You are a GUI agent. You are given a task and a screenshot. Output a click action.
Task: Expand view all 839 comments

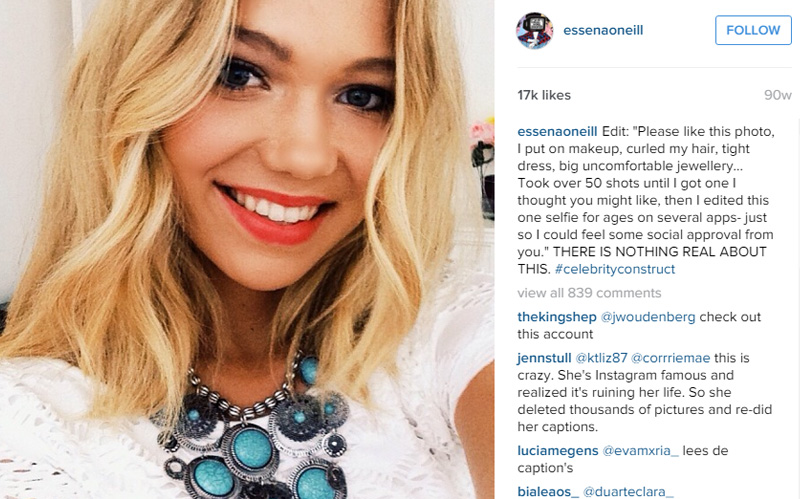point(589,293)
